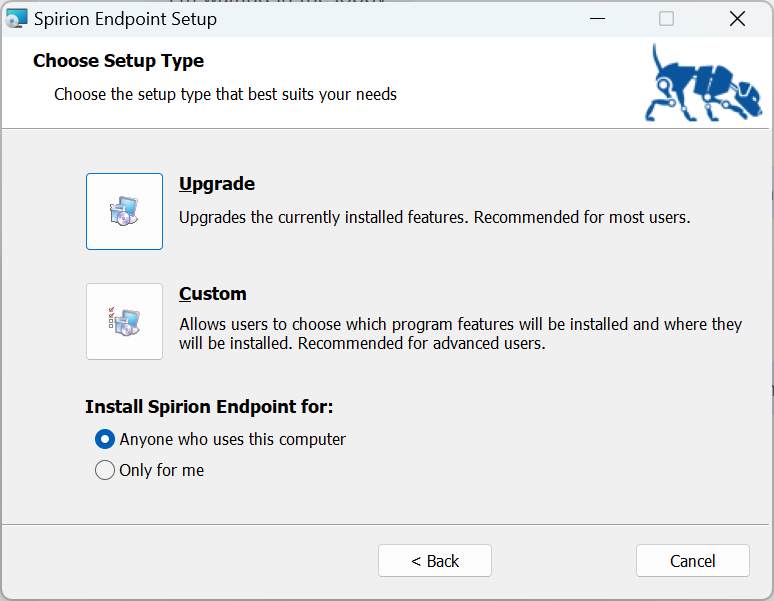The height and width of the screenshot is (601, 774).
Task: Click the "Spirion Endpoint Setup" window title text
Action: coord(125,19)
